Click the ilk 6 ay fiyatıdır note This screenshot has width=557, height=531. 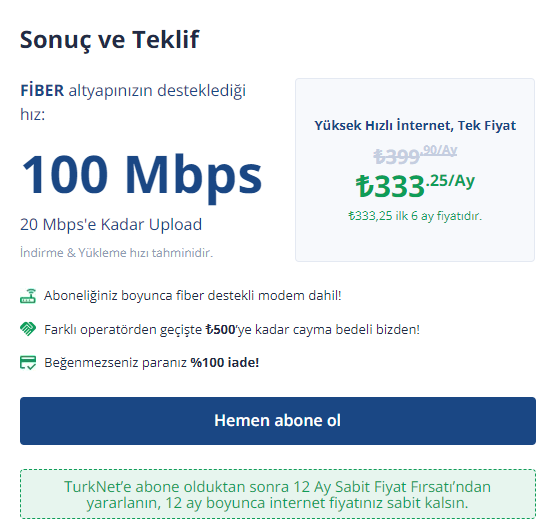[x=415, y=216]
